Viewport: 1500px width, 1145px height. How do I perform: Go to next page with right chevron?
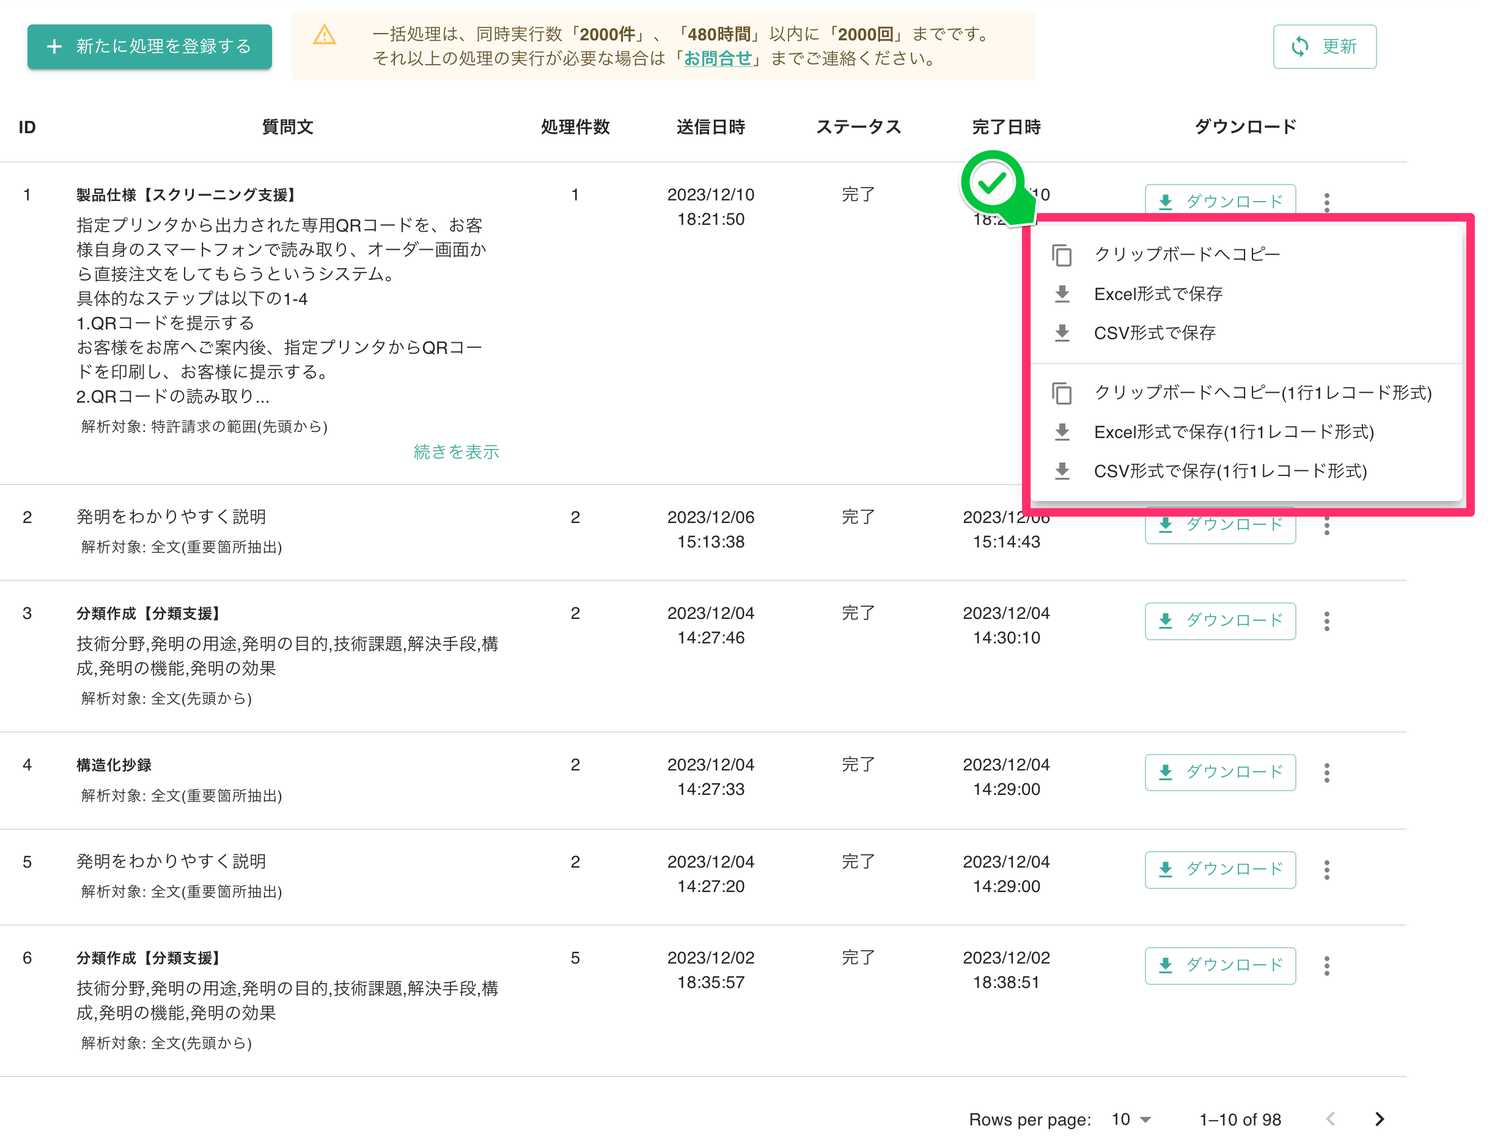[1379, 1120]
